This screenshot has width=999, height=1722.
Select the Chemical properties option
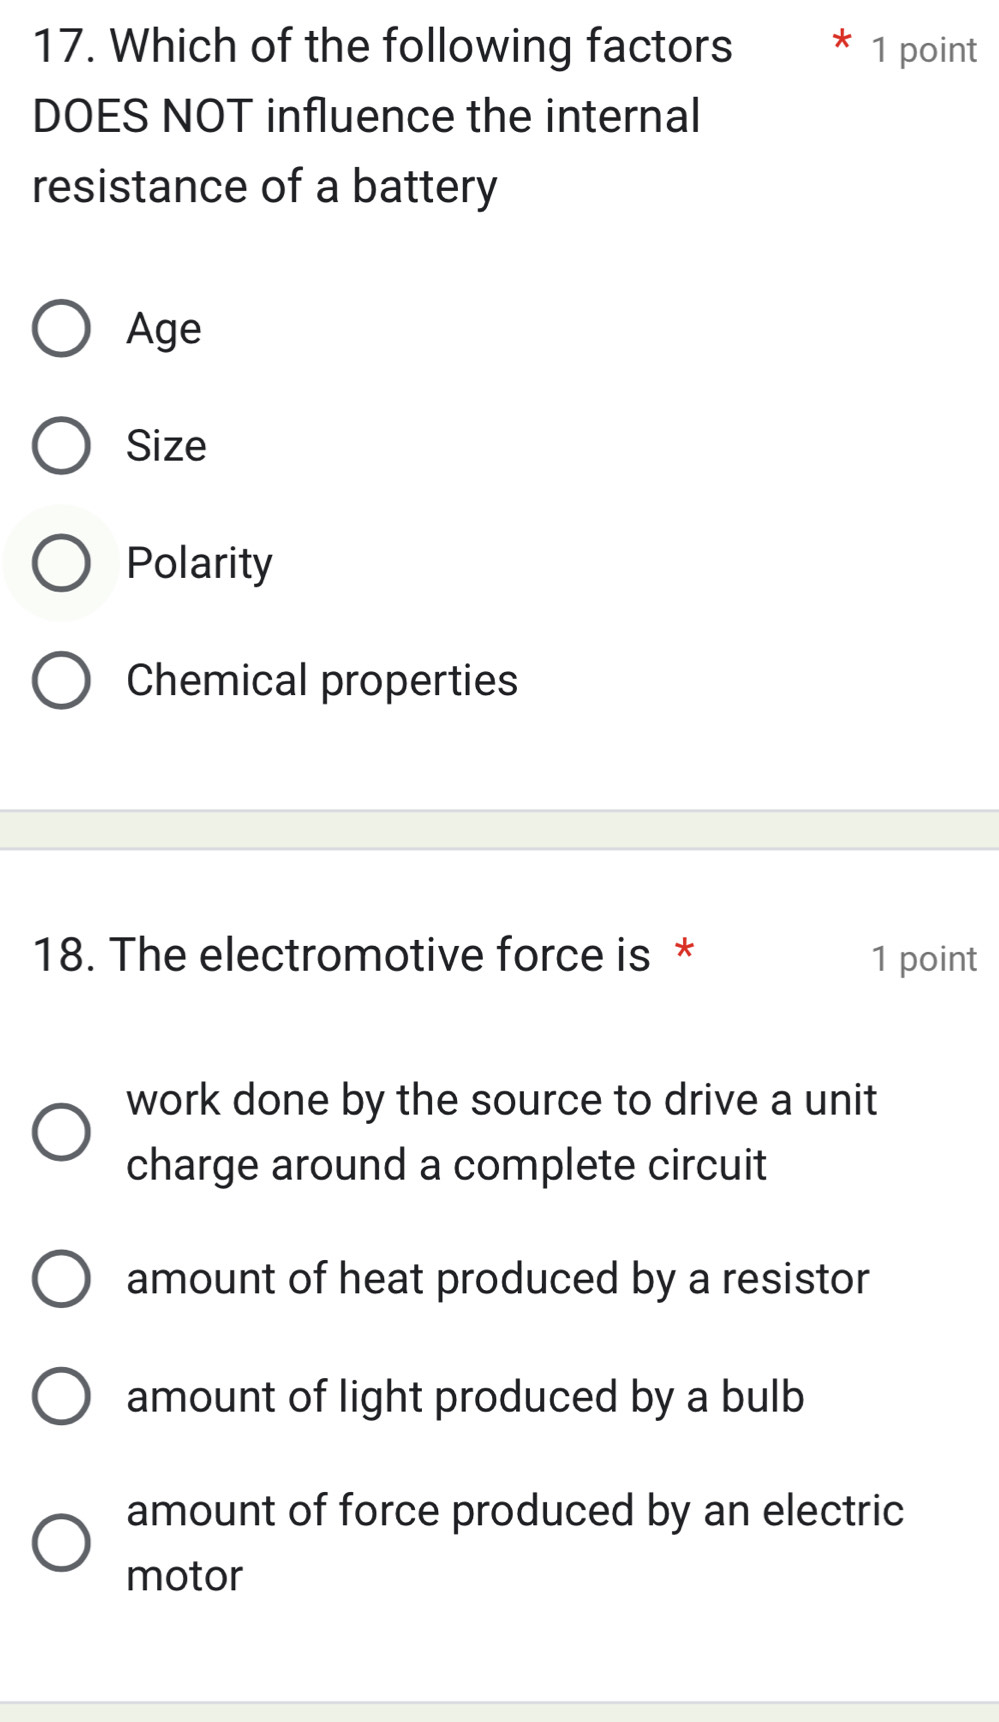coord(62,680)
